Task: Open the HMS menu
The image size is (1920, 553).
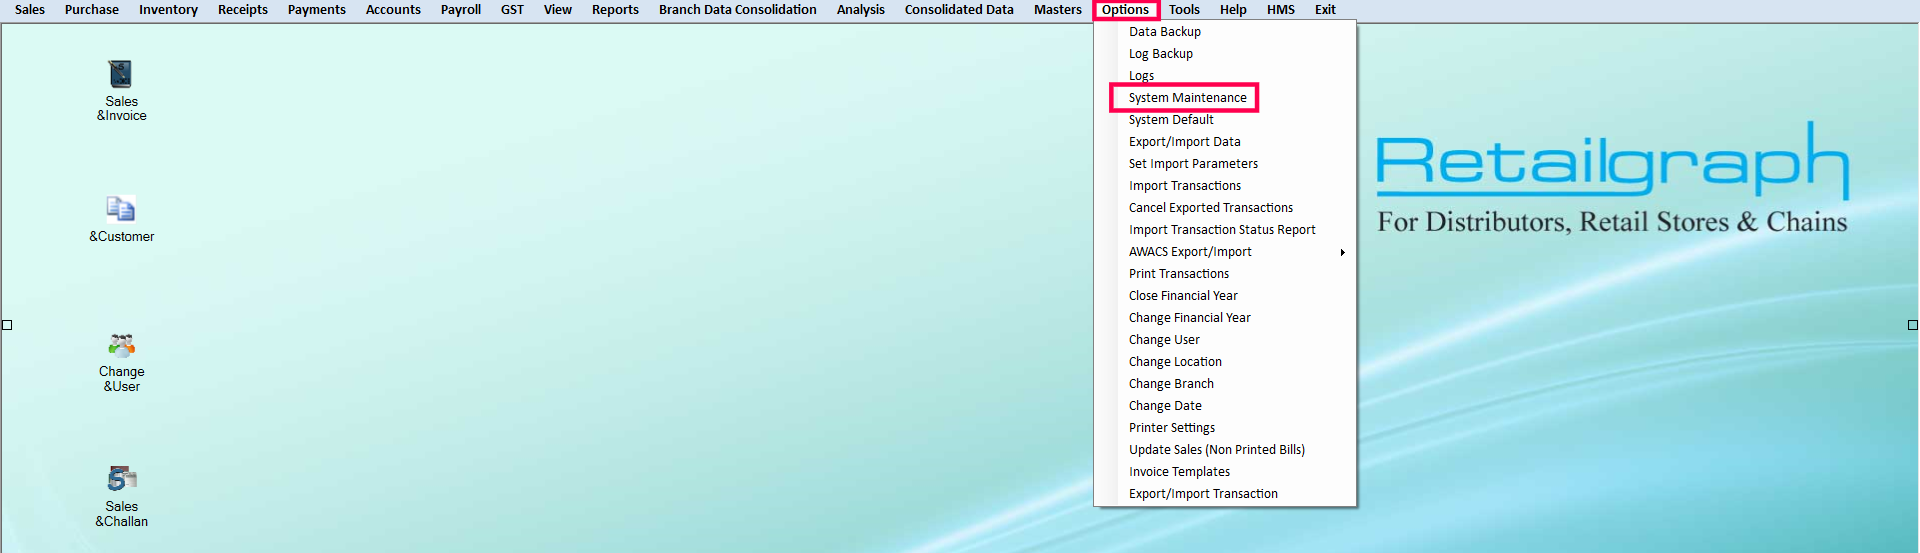Action: tap(1281, 10)
